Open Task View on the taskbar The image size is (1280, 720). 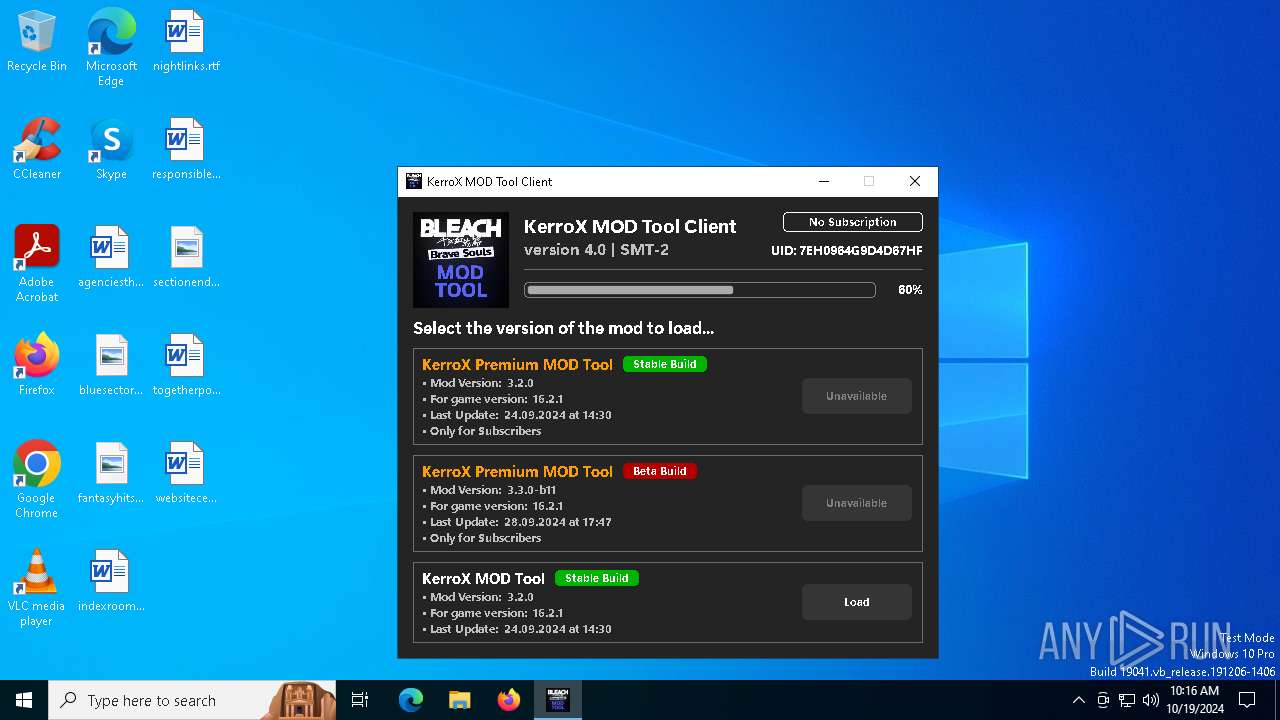point(360,700)
